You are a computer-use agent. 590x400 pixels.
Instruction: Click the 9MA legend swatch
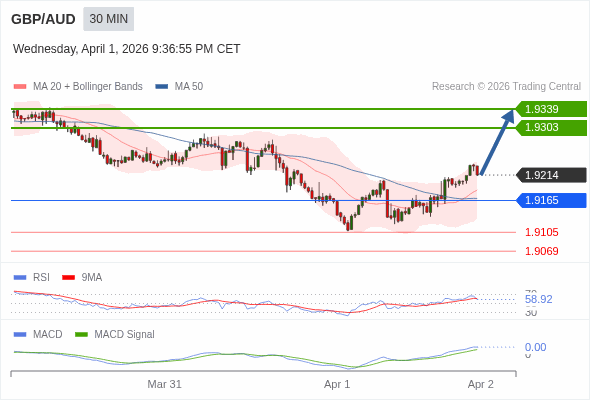pyautogui.click(x=68, y=278)
